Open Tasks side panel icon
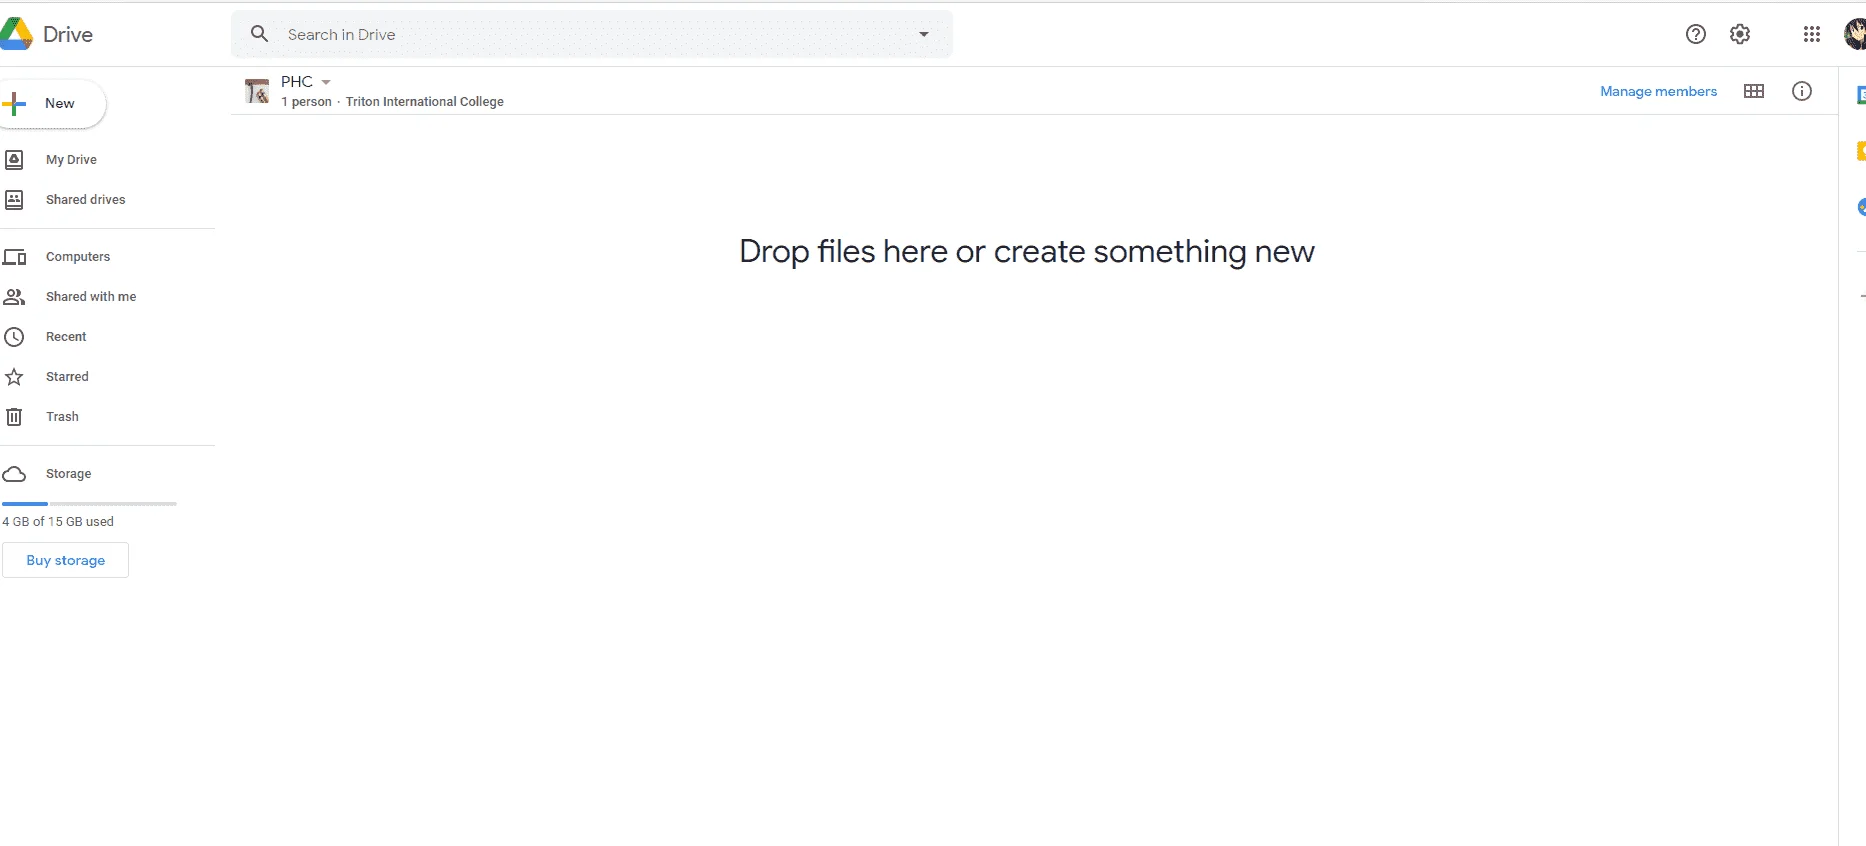 click(1861, 207)
